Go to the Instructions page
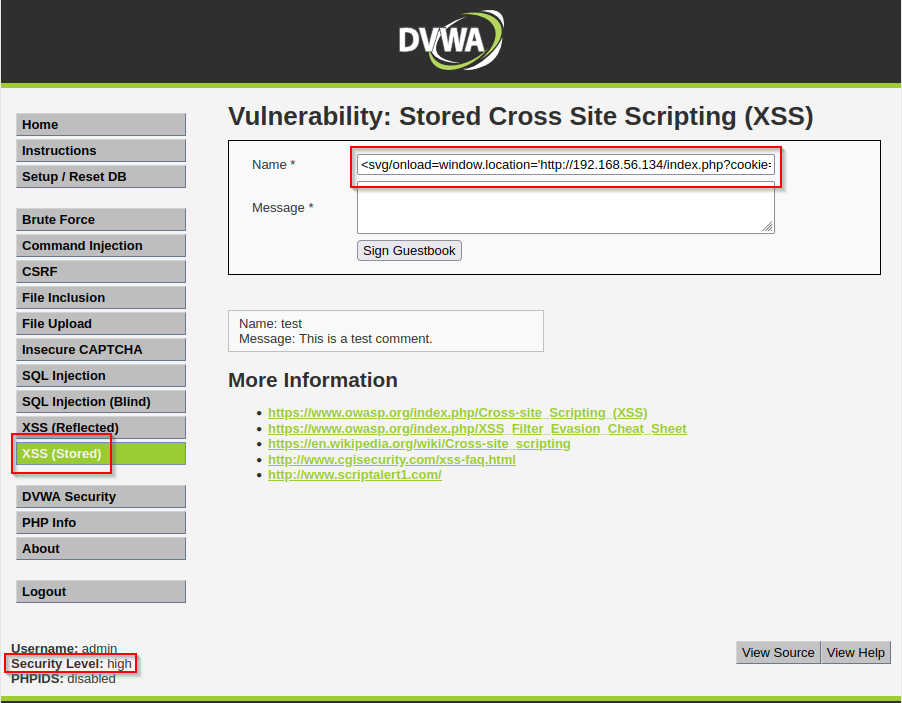The width and height of the screenshot is (902, 703). coord(101,150)
